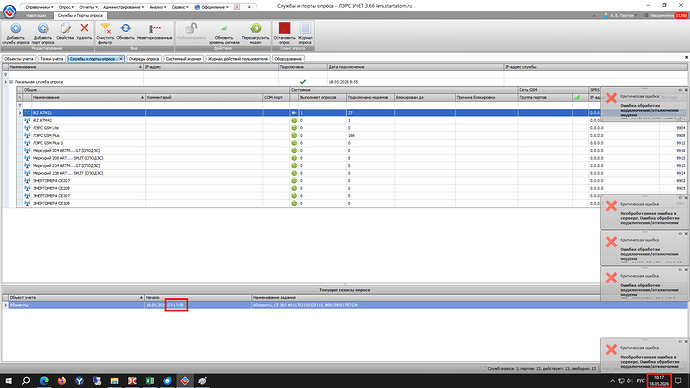Click the filter row cell under top Наименование
The width and height of the screenshot is (690, 388).
pos(75,74)
